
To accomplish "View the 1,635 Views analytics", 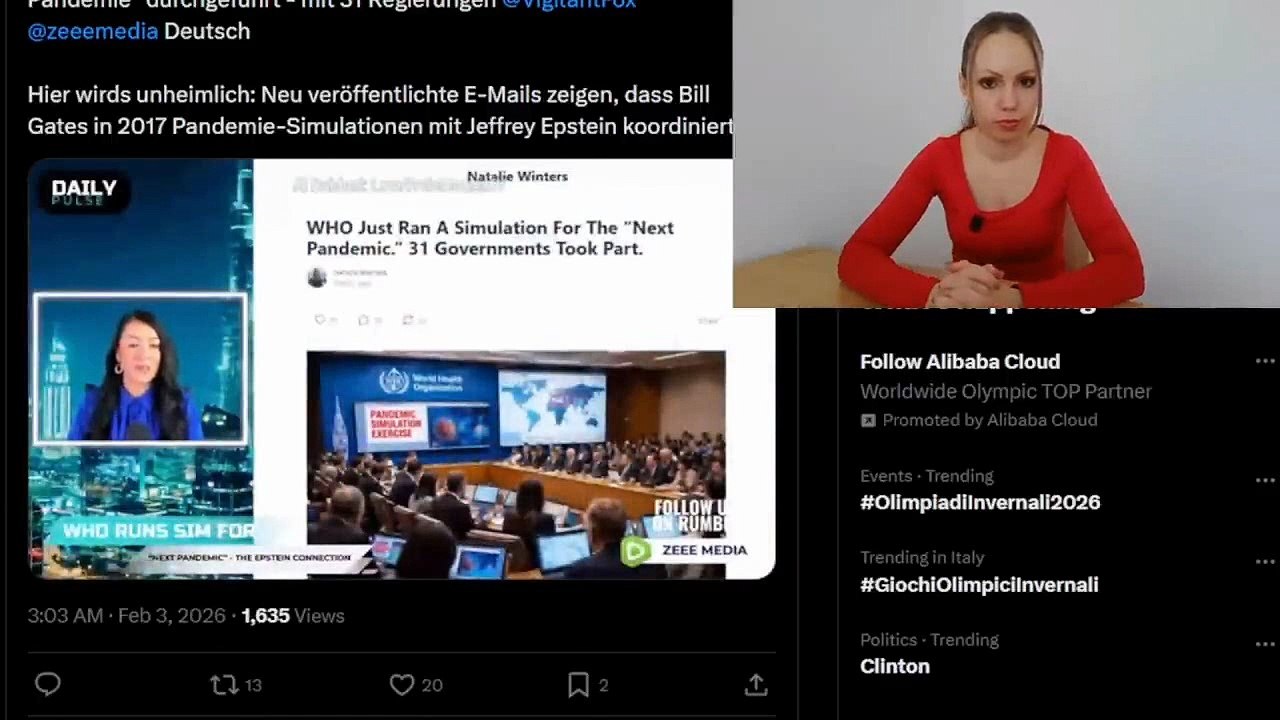I will click(293, 616).
